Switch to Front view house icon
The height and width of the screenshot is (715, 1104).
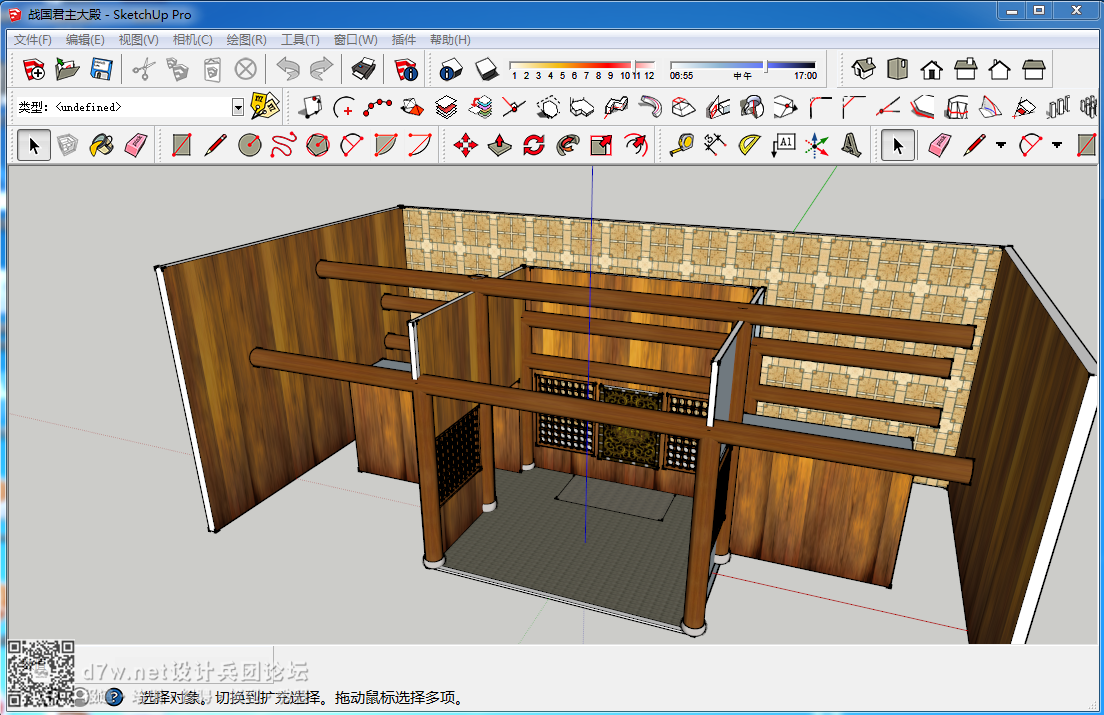[932, 69]
